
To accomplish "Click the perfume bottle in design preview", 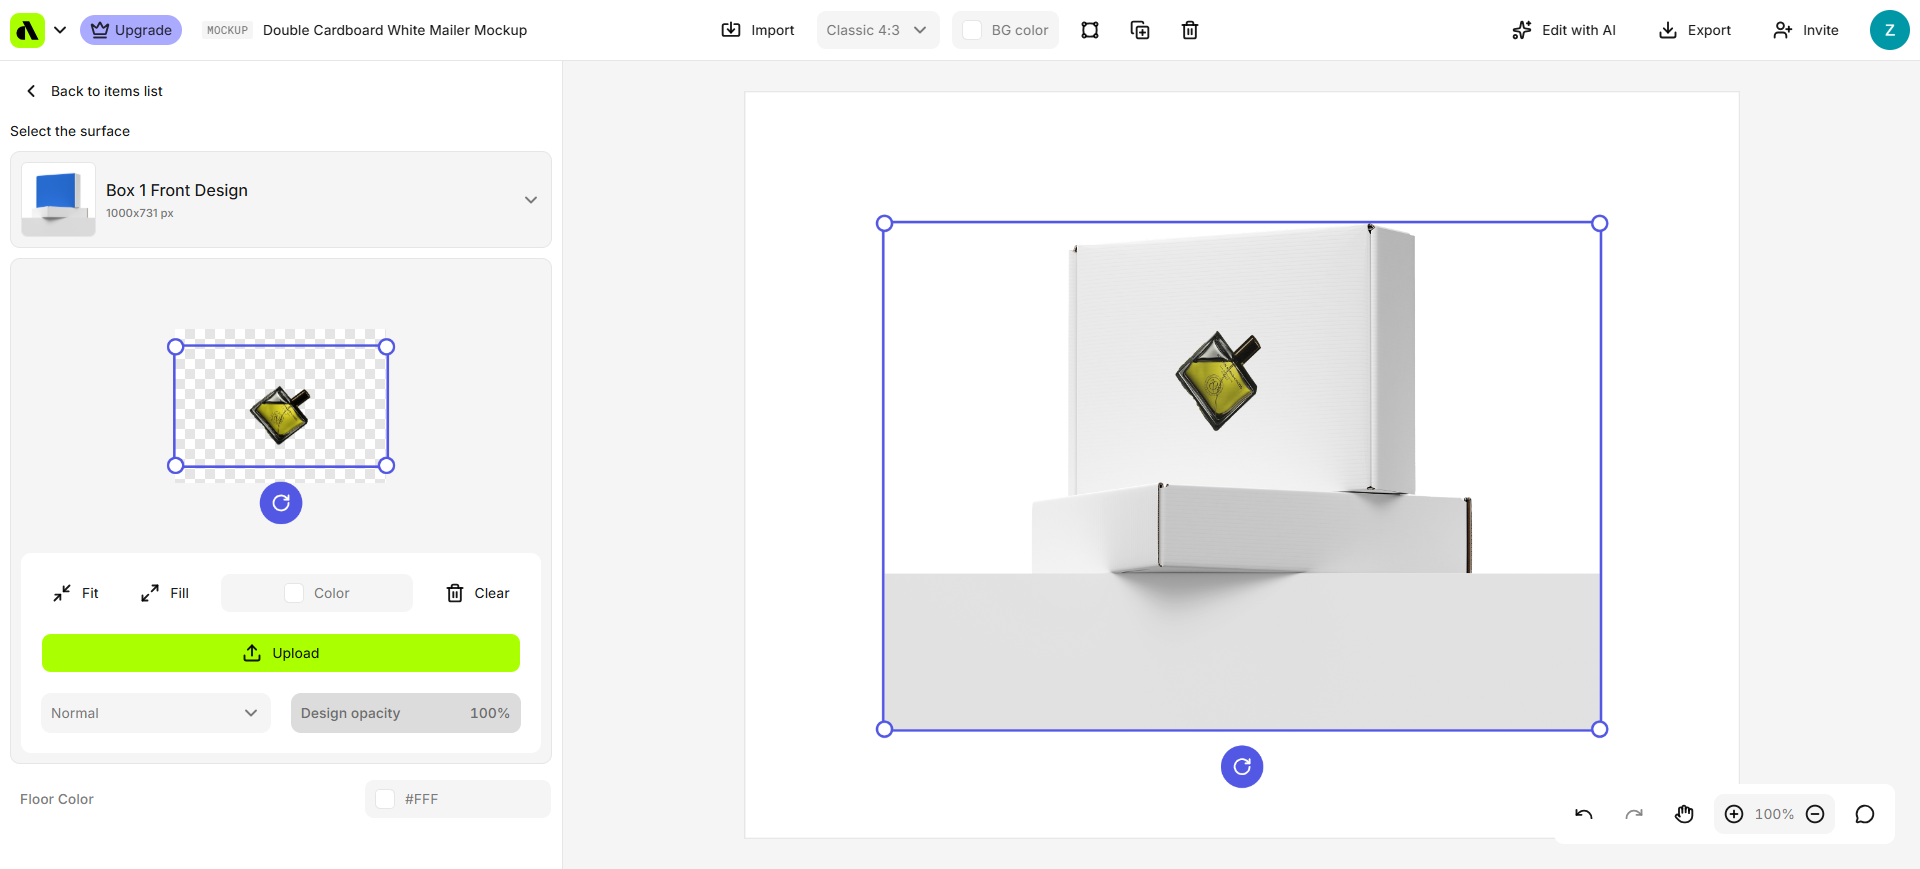I will pyautogui.click(x=281, y=413).
